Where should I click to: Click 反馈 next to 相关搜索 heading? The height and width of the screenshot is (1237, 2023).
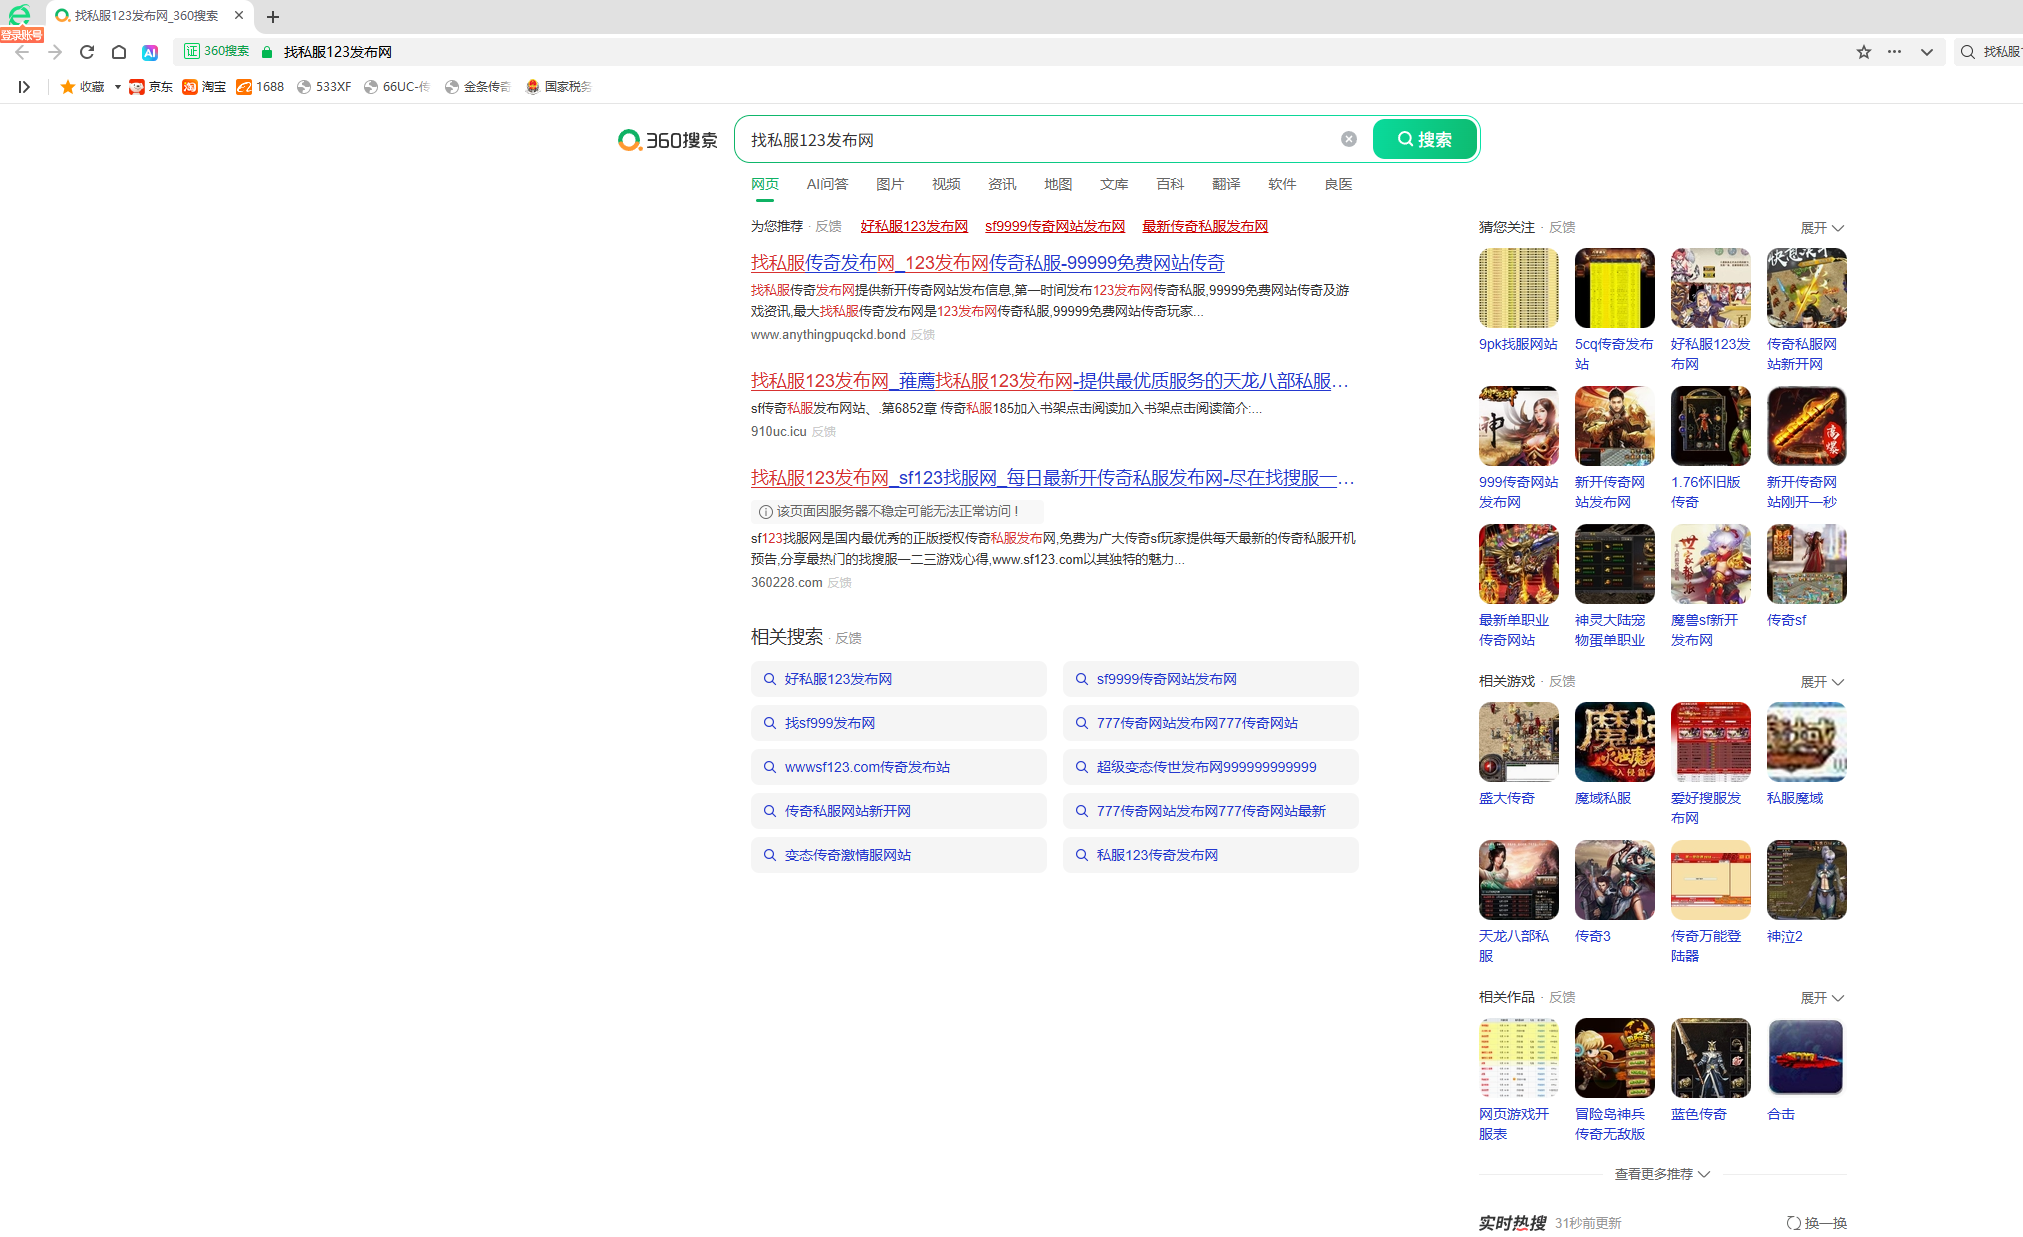tap(848, 638)
